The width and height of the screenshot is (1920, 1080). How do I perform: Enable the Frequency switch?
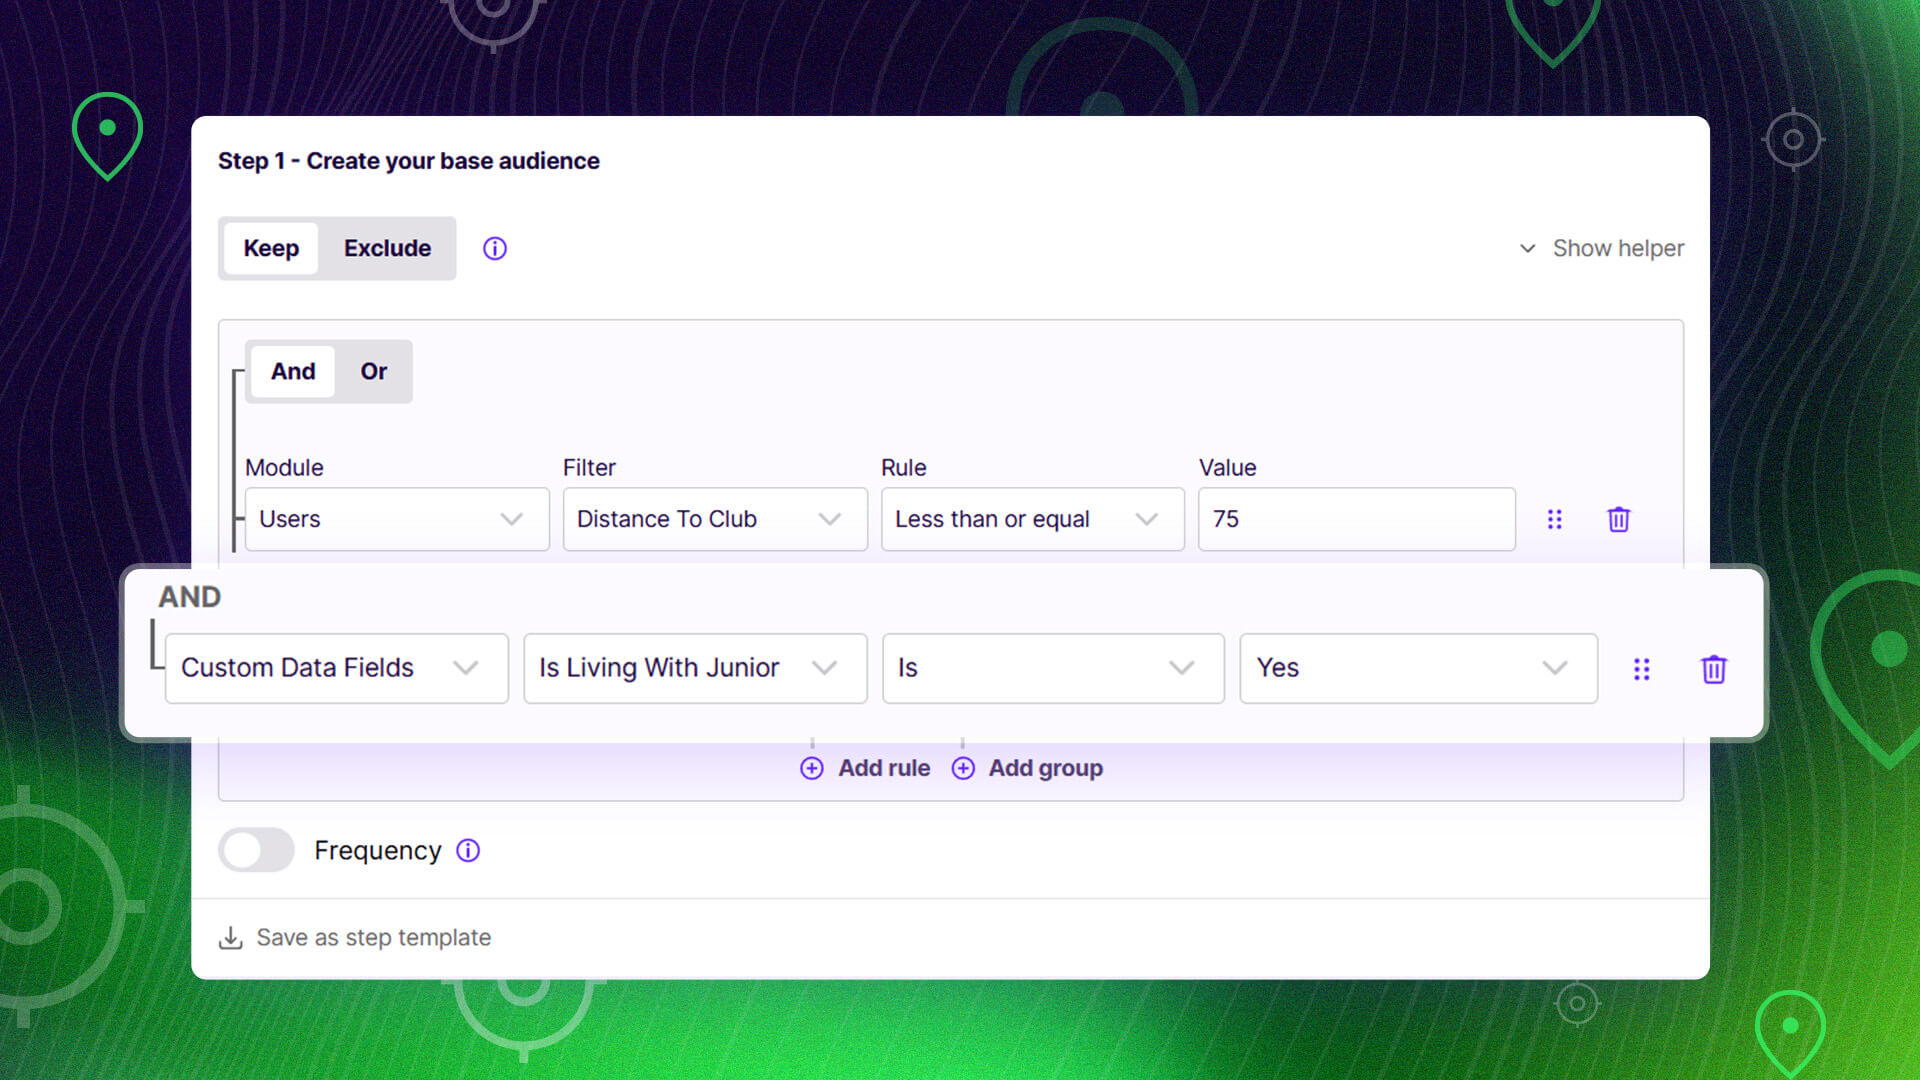click(256, 851)
